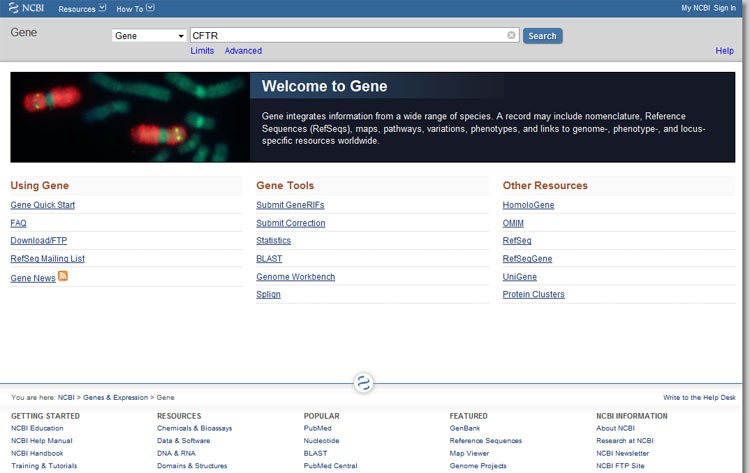Open HomoloGene
Screen dimensions: 750x473
pos(528,205)
